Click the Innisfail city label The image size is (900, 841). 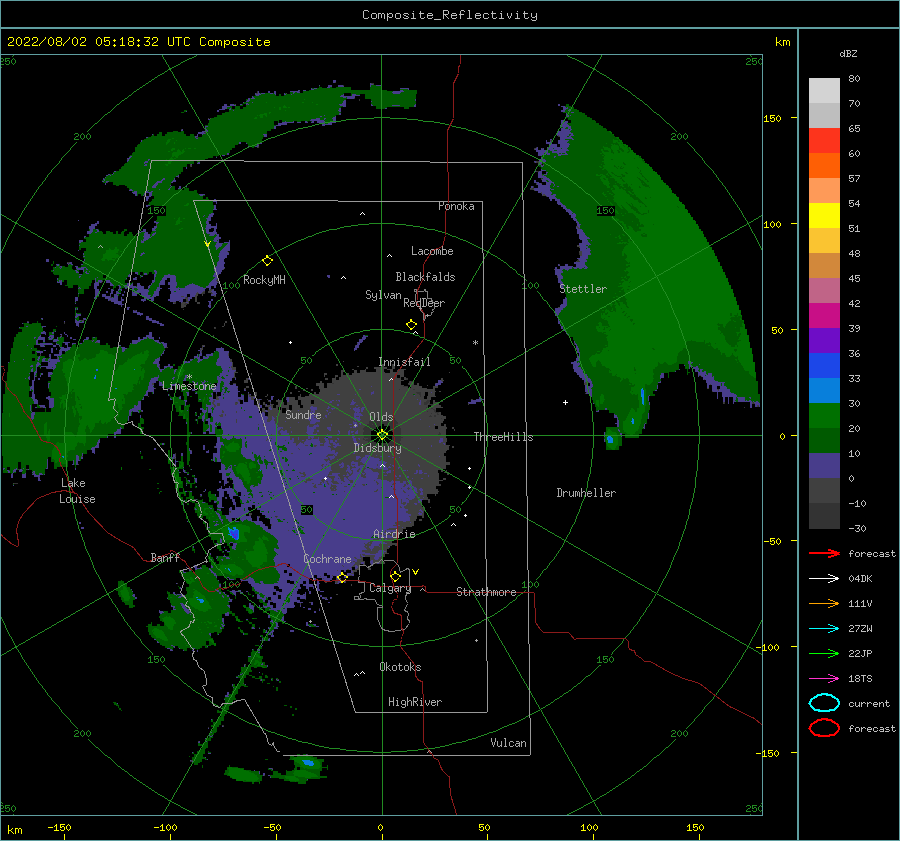404,362
